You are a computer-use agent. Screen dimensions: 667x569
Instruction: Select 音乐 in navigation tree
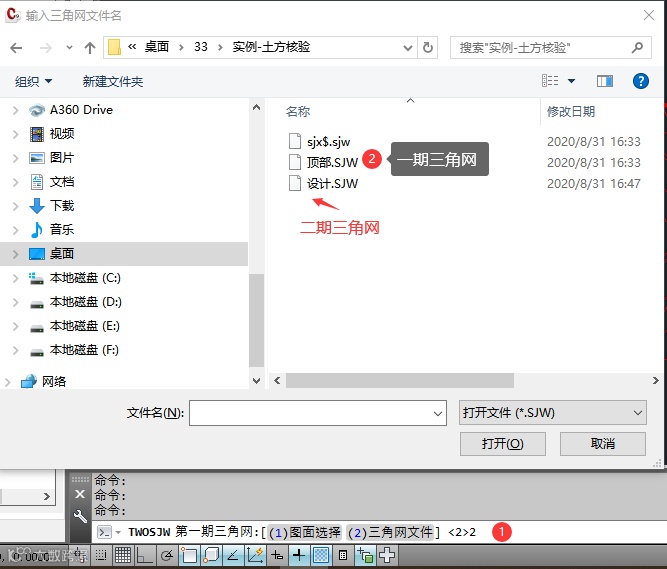click(62, 230)
